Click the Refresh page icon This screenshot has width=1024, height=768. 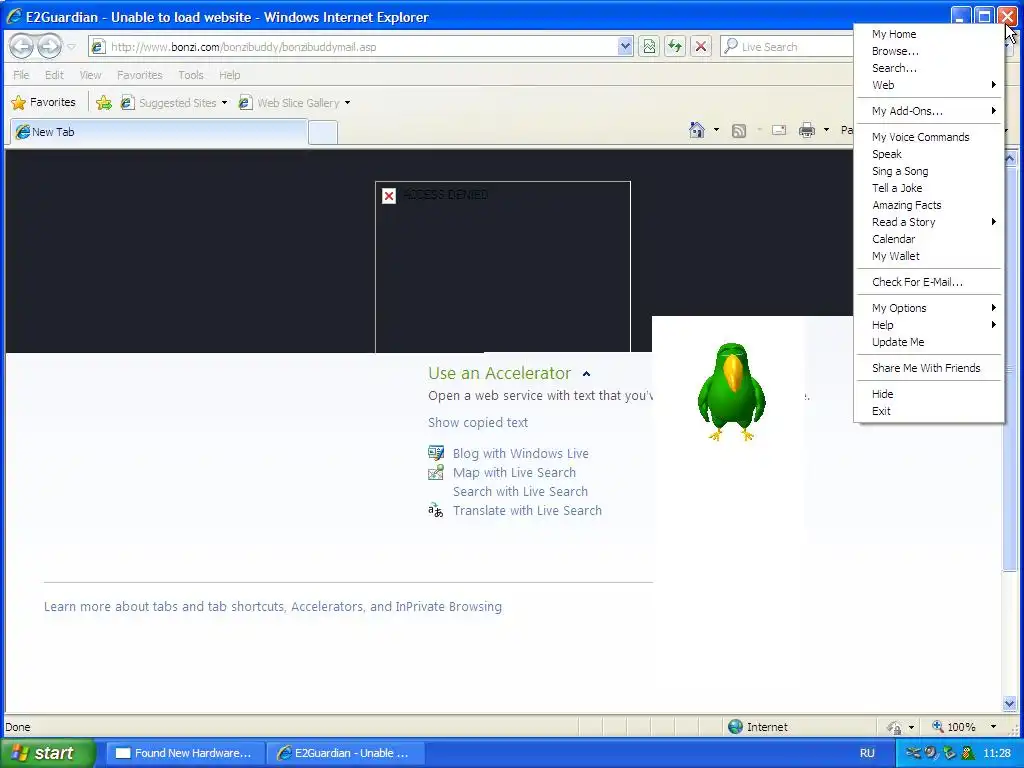pos(675,46)
